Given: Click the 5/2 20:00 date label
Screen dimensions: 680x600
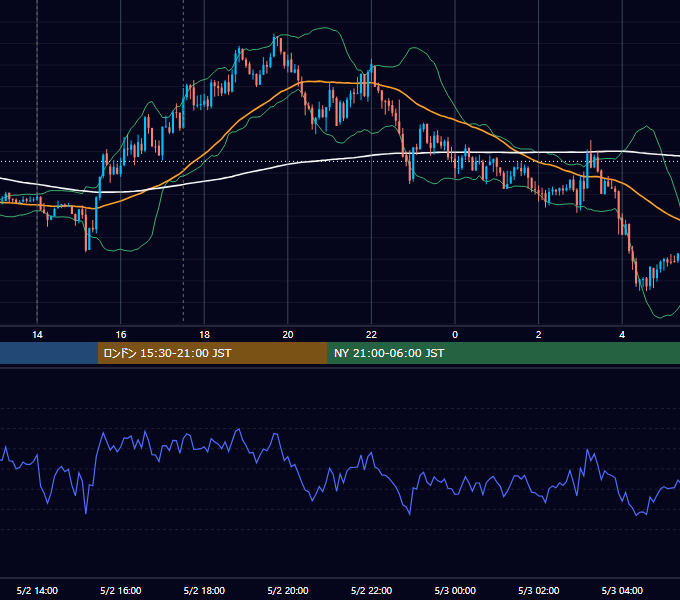Looking at the screenshot, I should pyautogui.click(x=288, y=590).
